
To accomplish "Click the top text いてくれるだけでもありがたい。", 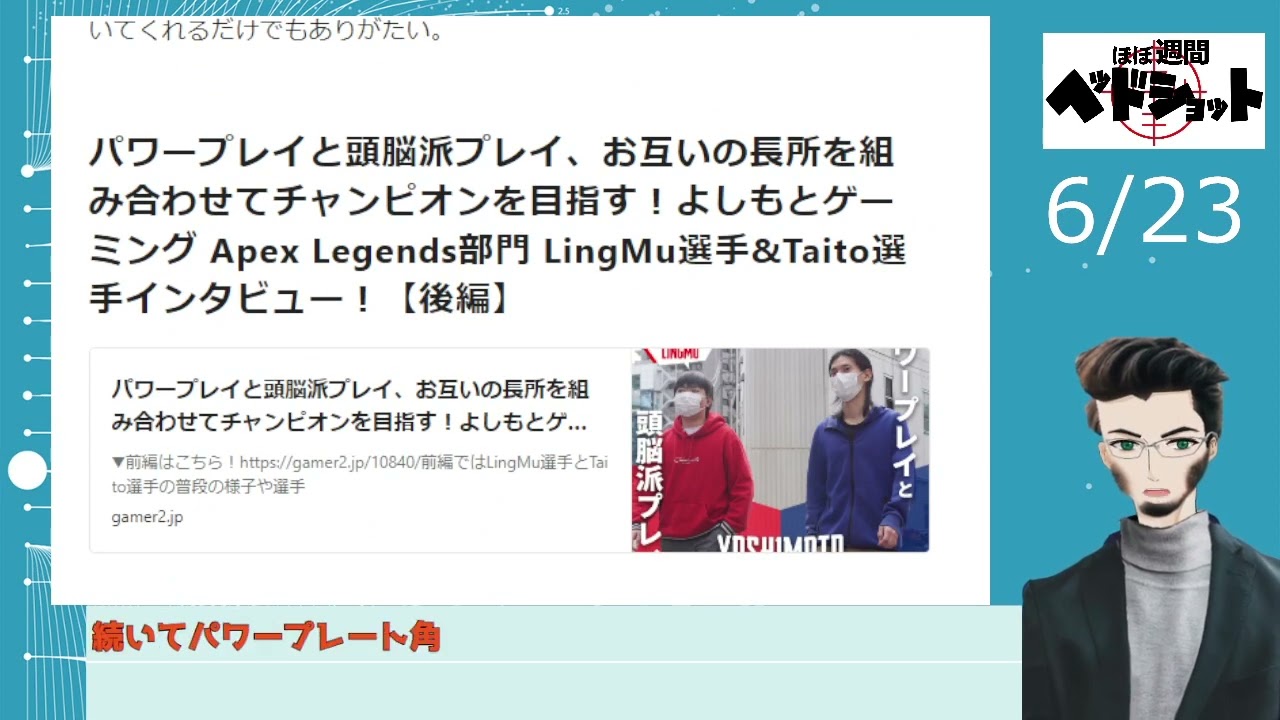I will coord(267,30).
